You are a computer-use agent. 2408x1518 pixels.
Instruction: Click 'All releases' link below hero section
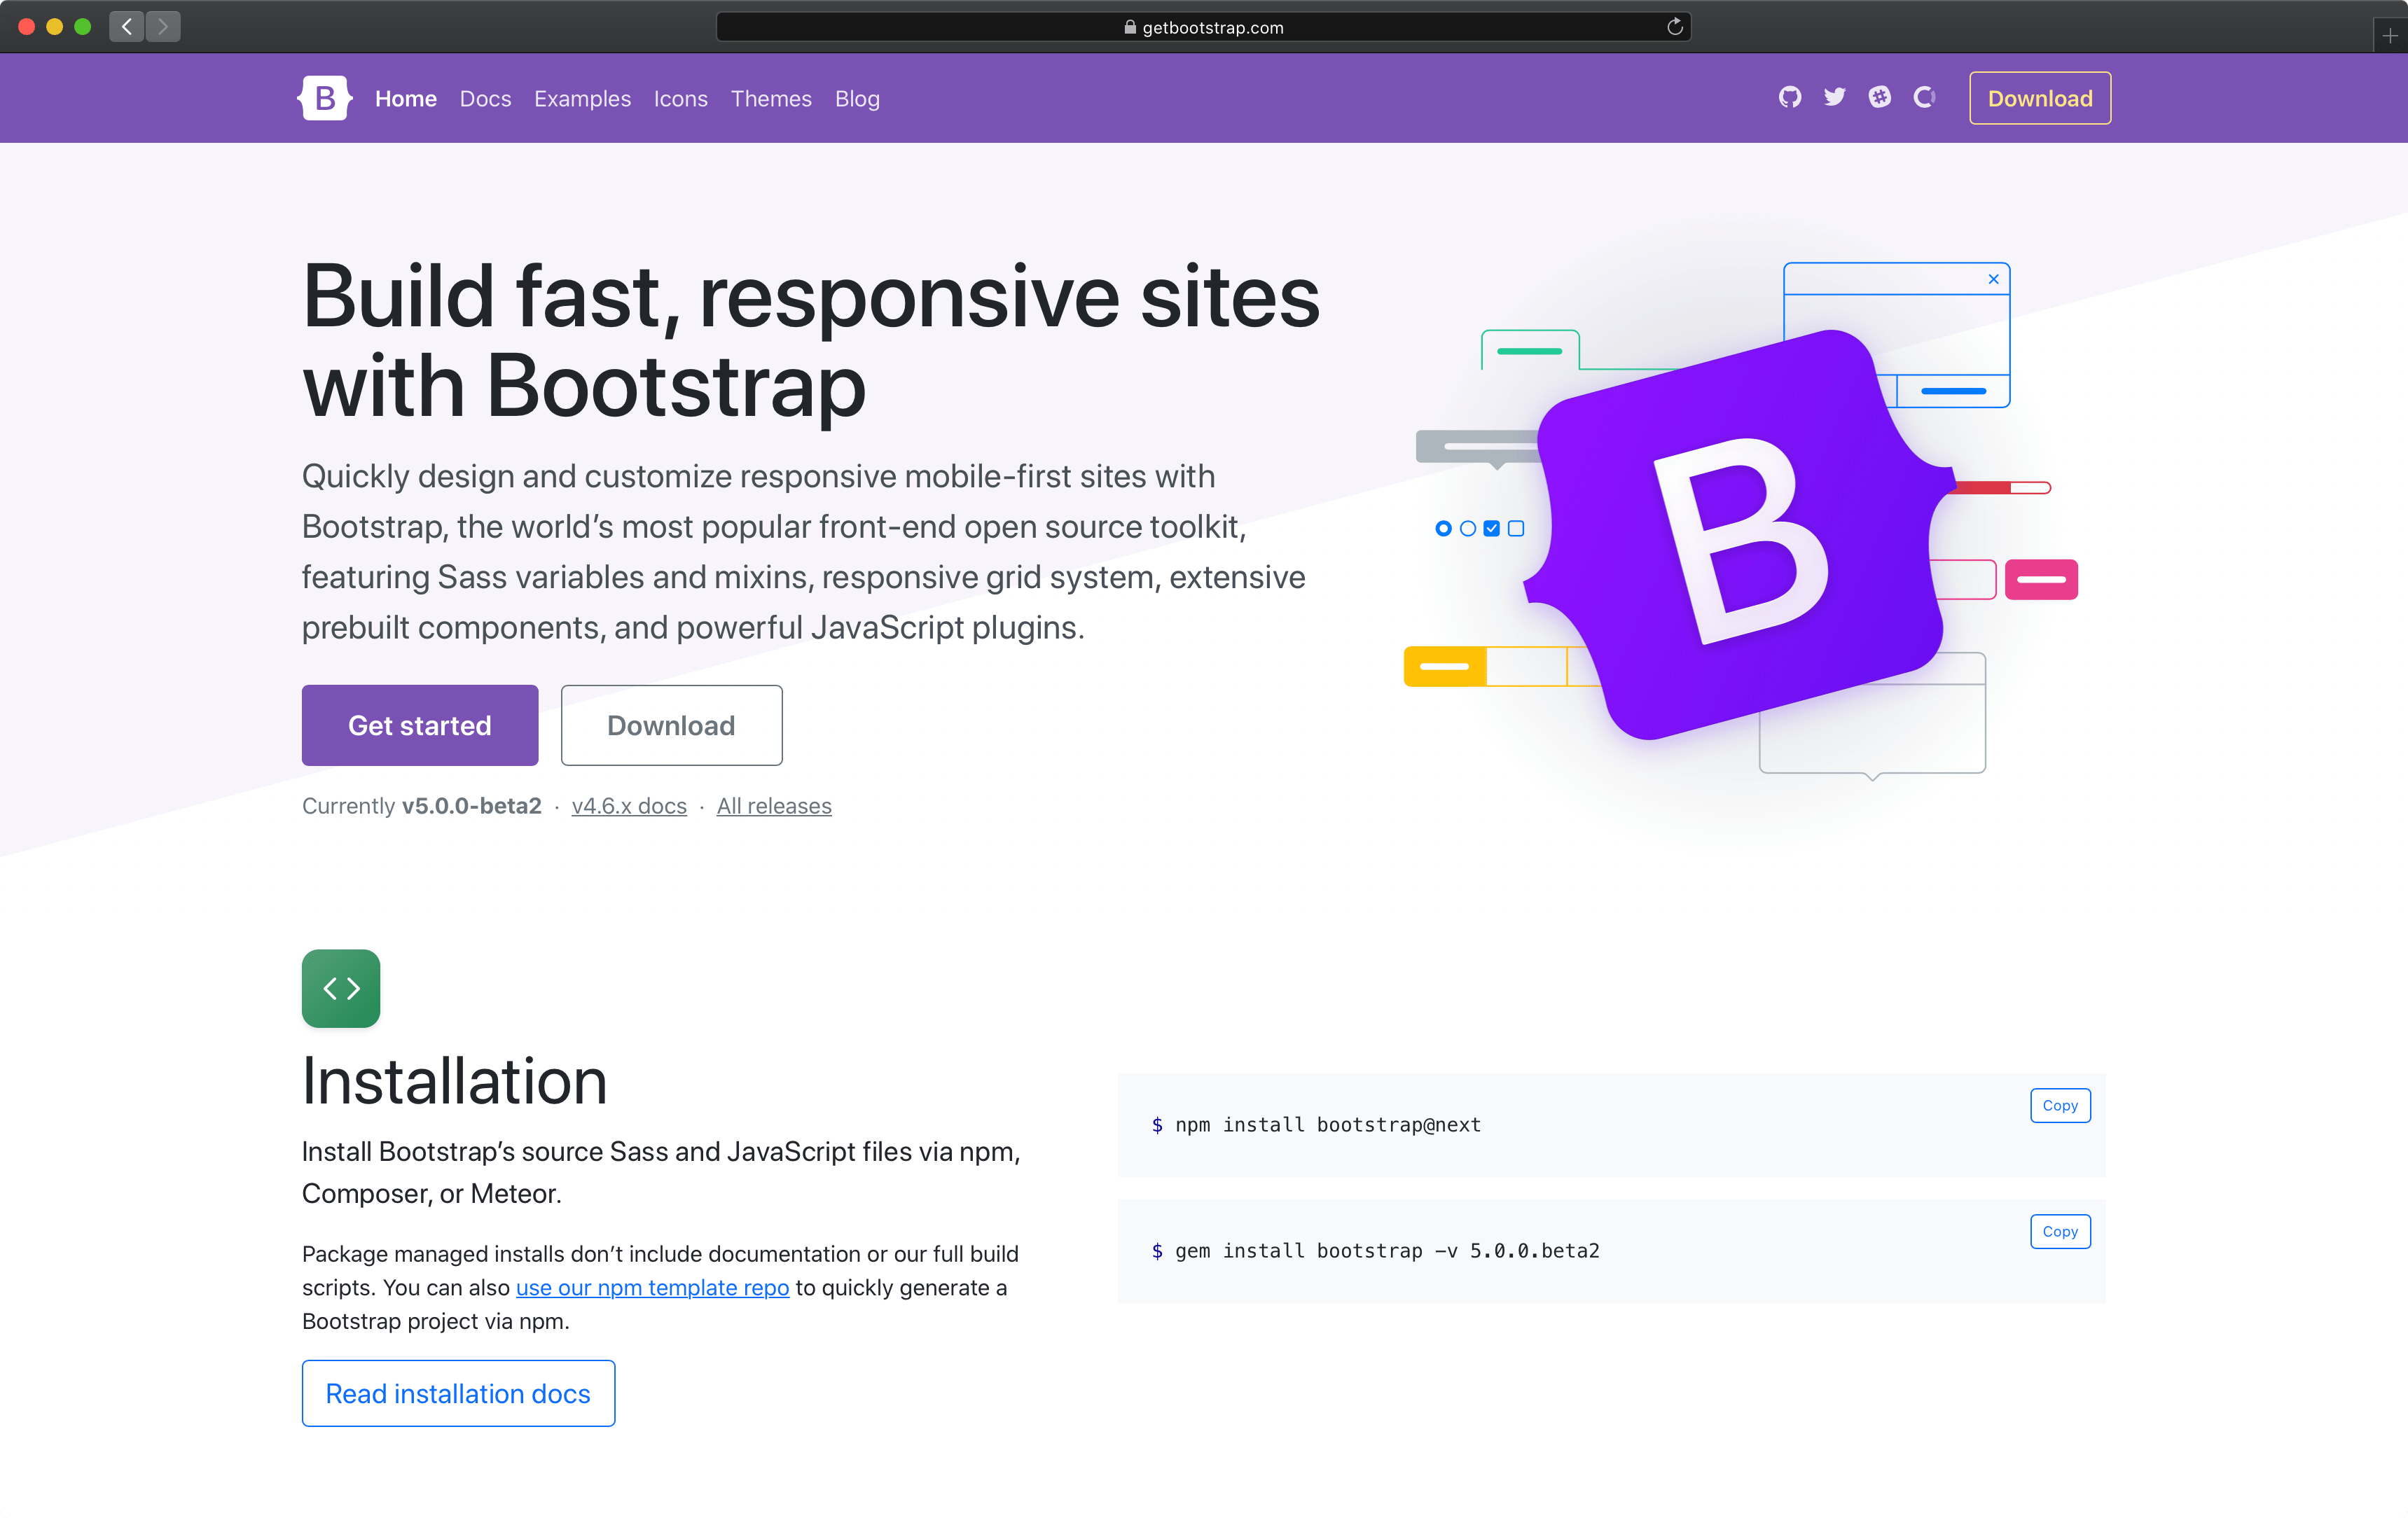773,806
